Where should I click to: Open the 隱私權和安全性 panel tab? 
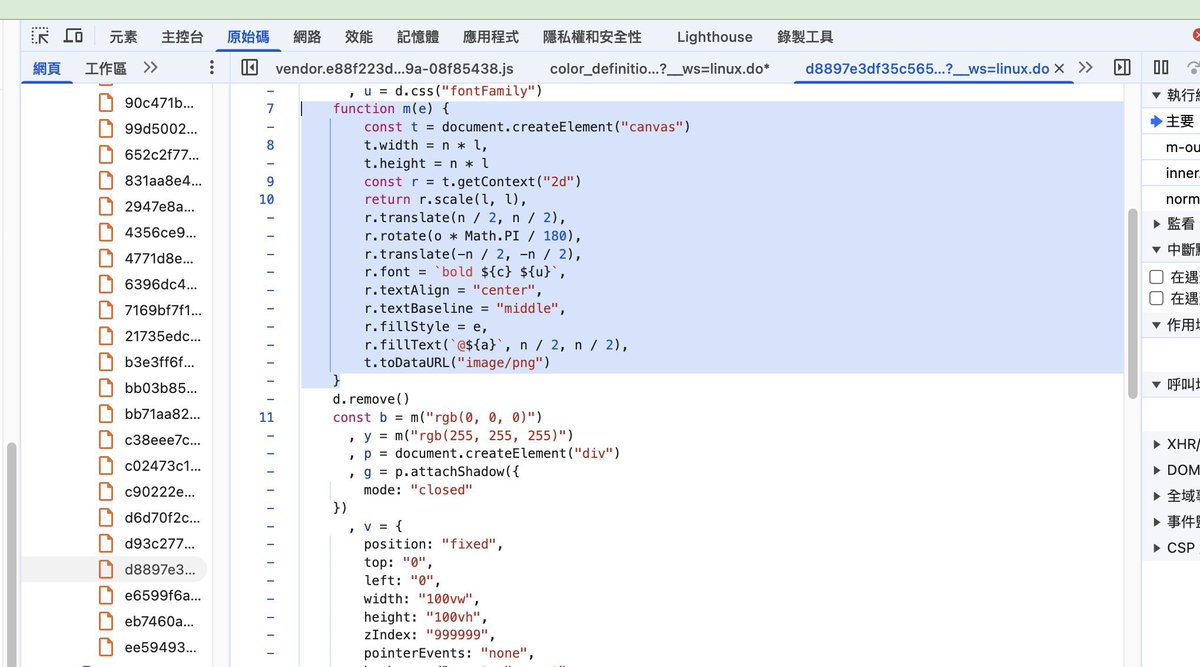coord(592,37)
